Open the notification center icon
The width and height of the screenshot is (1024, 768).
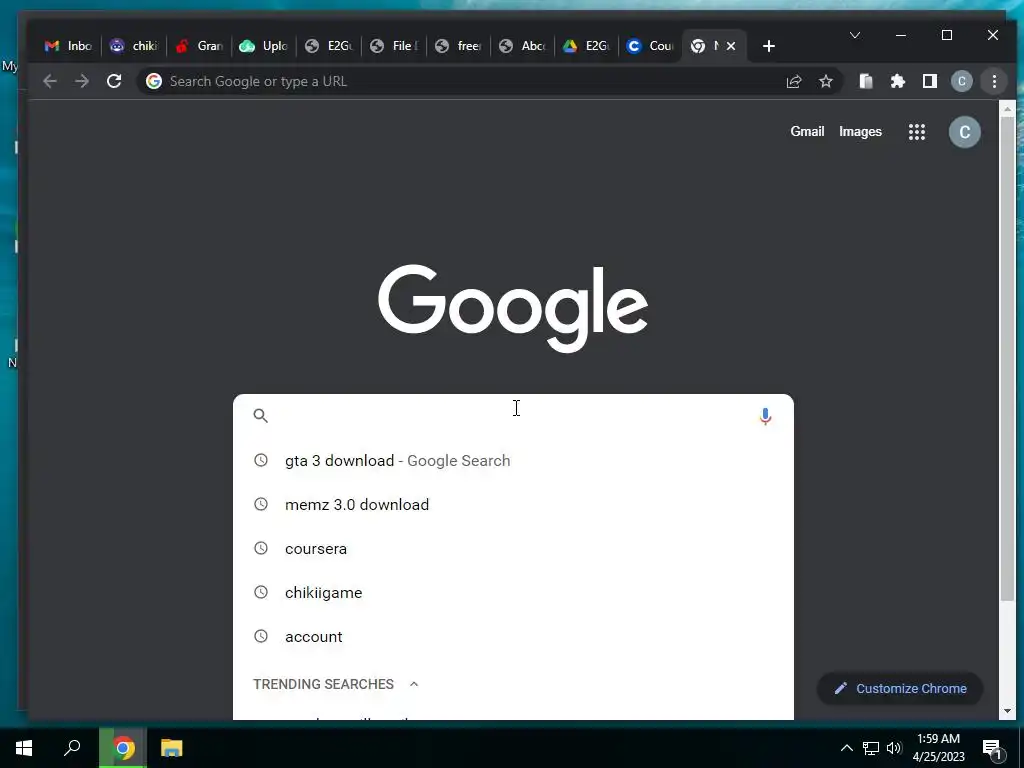tap(992, 748)
